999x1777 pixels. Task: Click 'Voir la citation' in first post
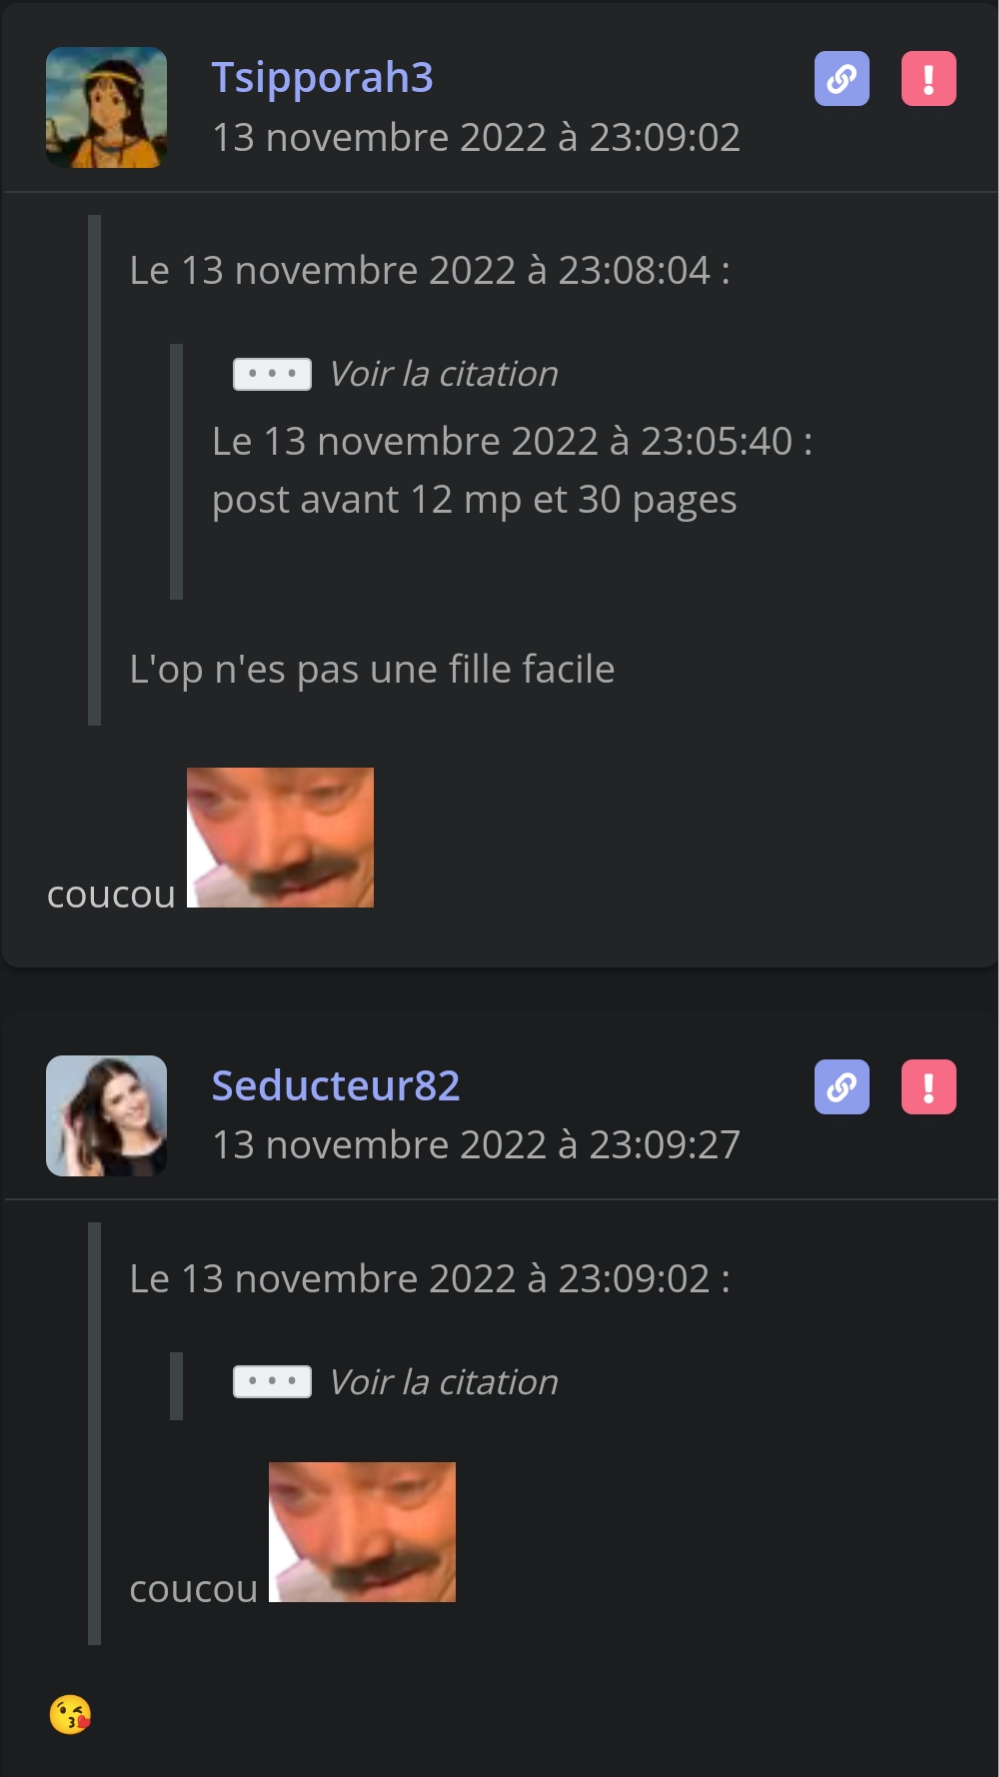click(x=443, y=374)
